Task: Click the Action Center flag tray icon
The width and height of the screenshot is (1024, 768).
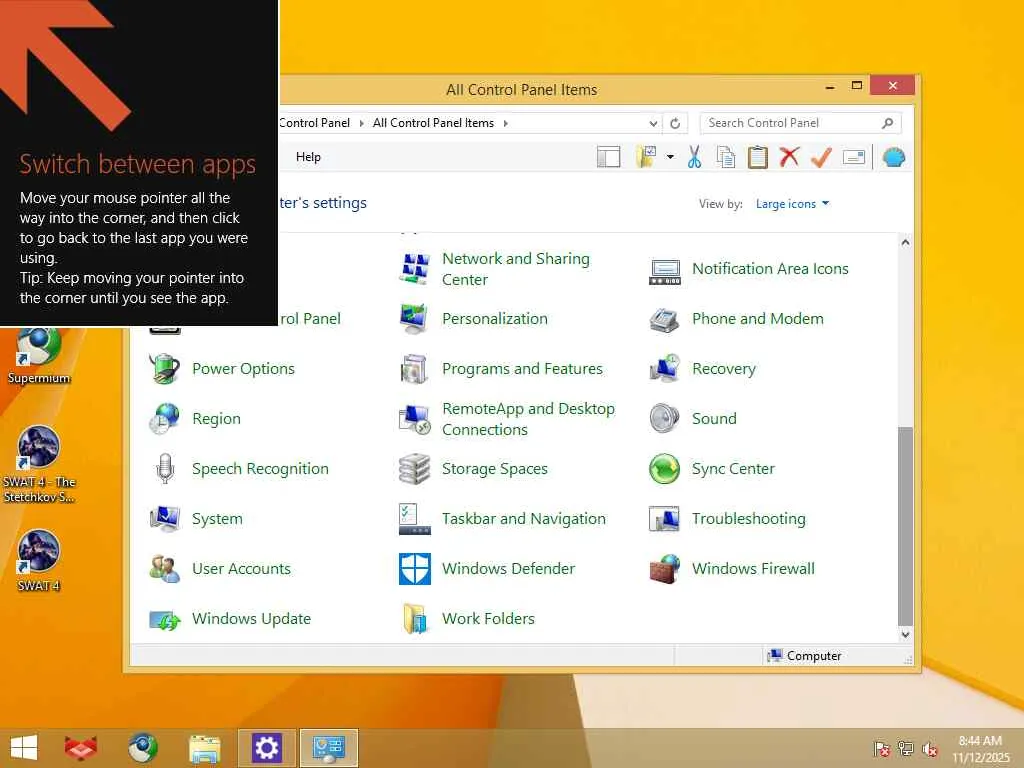Action: 882,748
